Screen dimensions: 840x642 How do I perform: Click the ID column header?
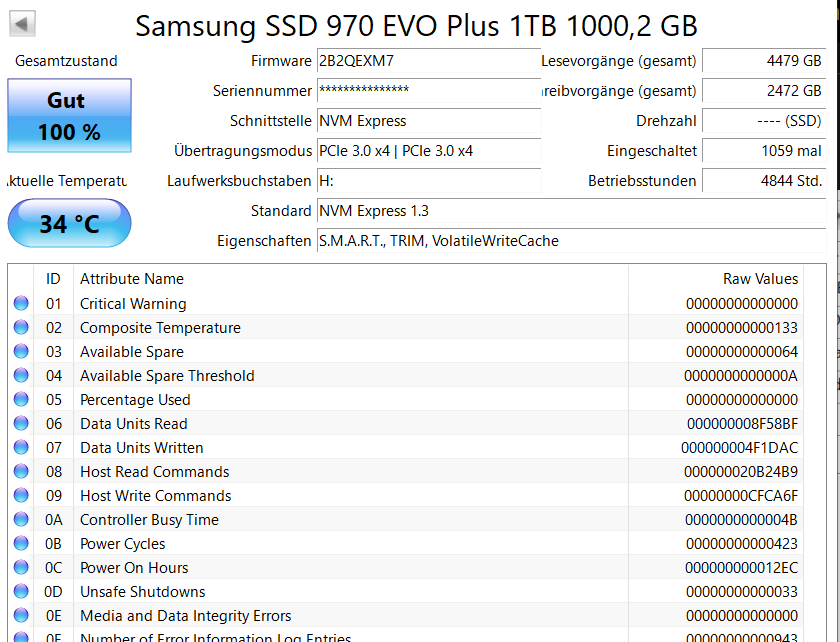(x=53, y=279)
